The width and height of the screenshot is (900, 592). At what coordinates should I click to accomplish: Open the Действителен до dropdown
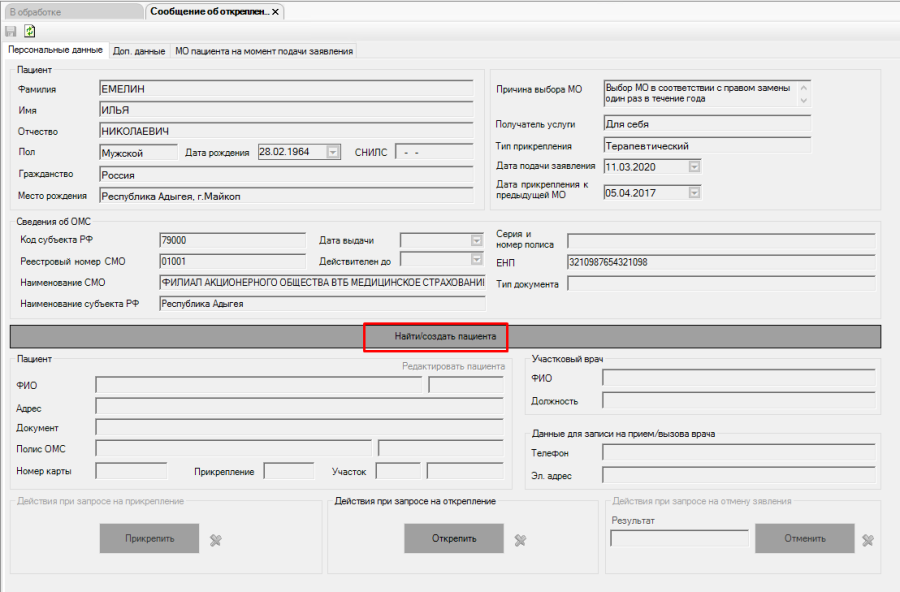coord(475,260)
